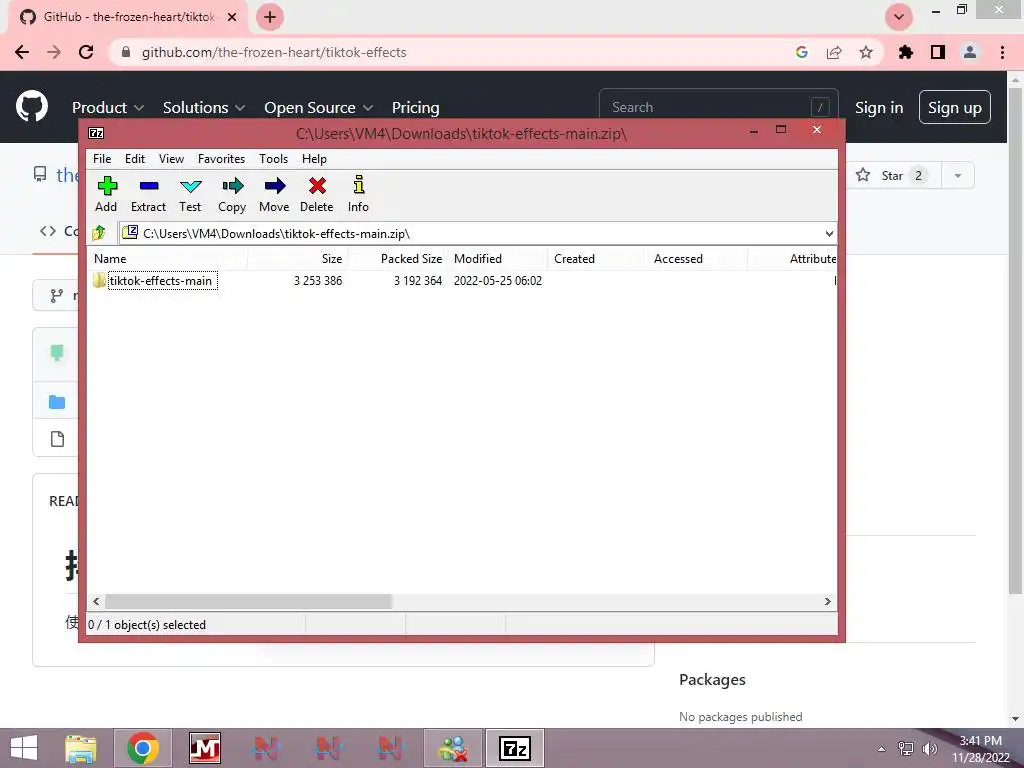The height and width of the screenshot is (768, 1024).
Task: Click the browser page vertical scrollbar
Action: [x=1016, y=340]
